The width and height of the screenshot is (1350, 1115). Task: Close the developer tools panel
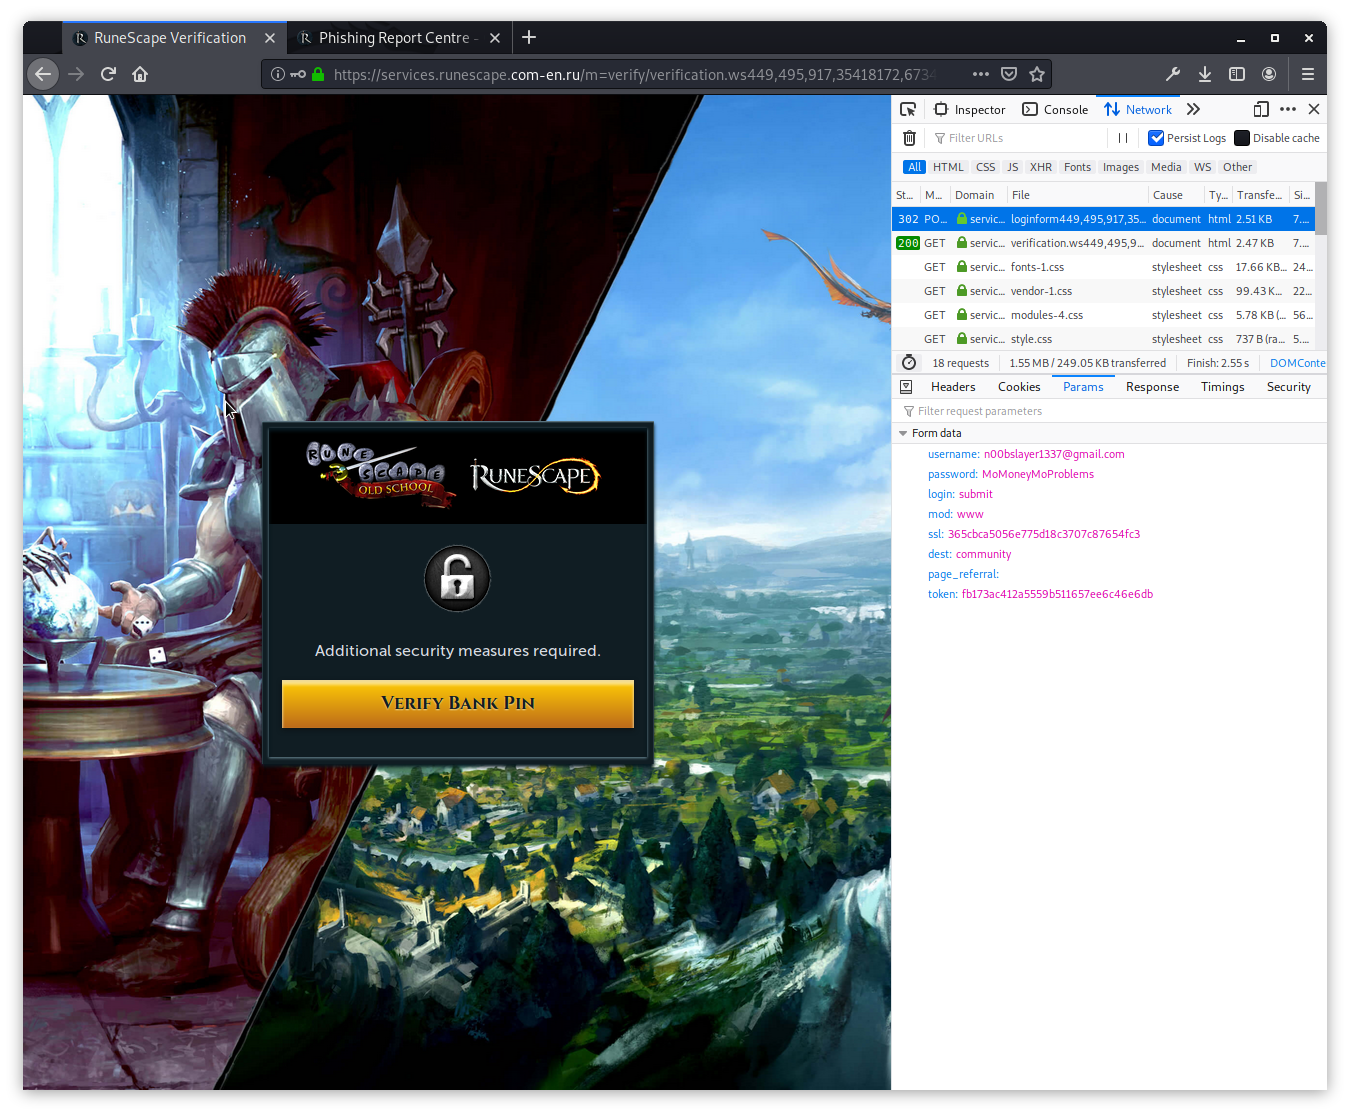[1314, 109]
